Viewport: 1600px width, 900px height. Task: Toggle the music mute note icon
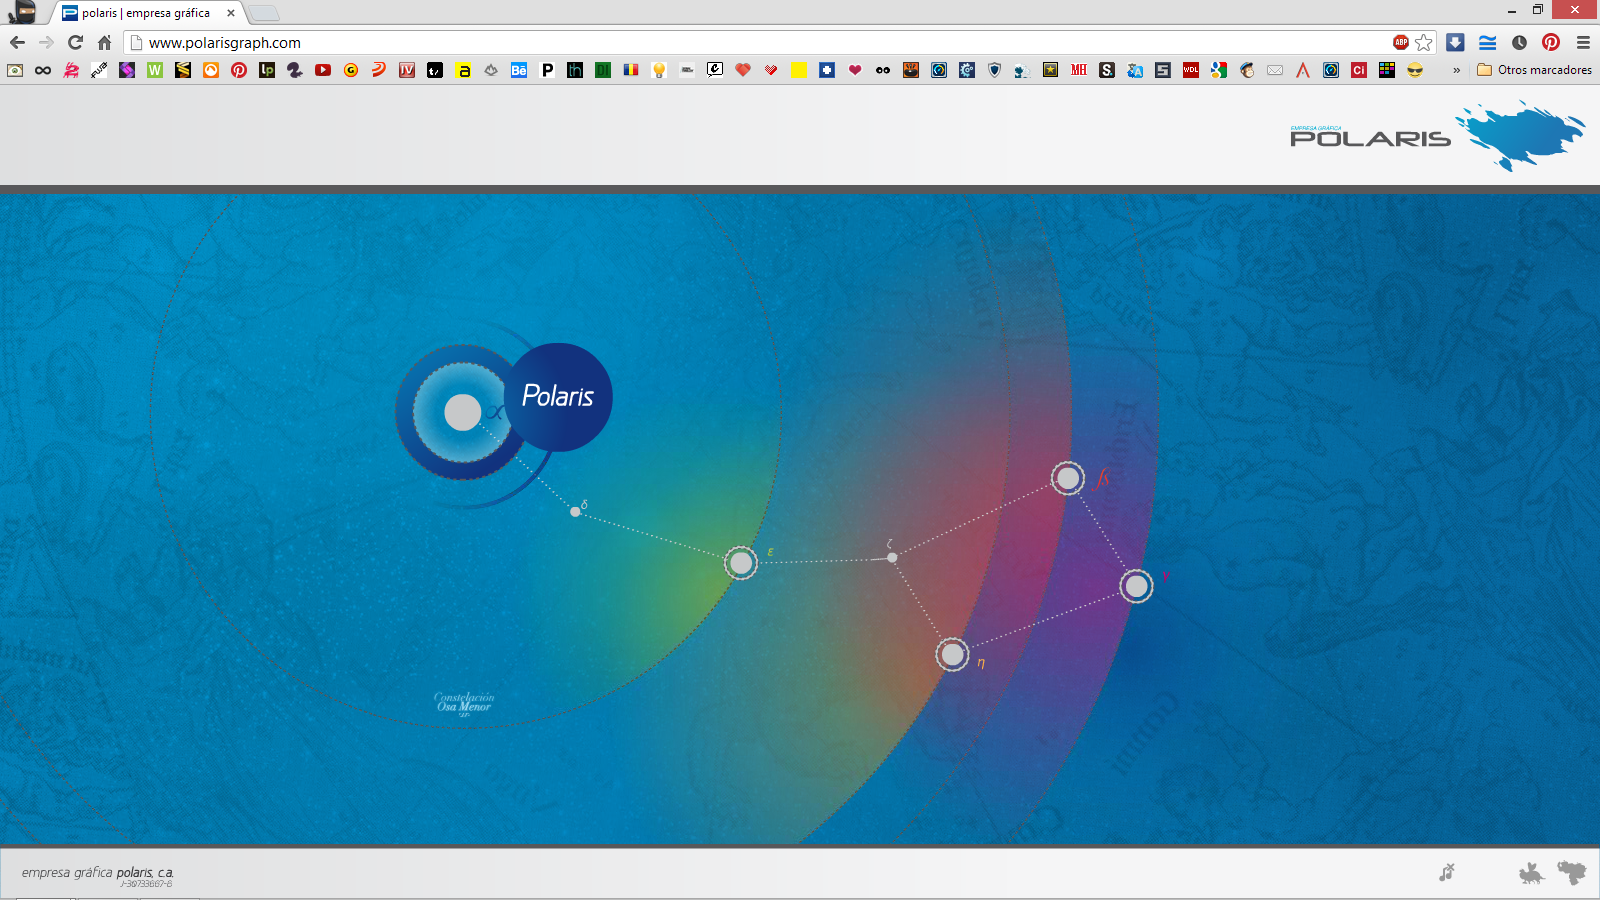click(1447, 872)
